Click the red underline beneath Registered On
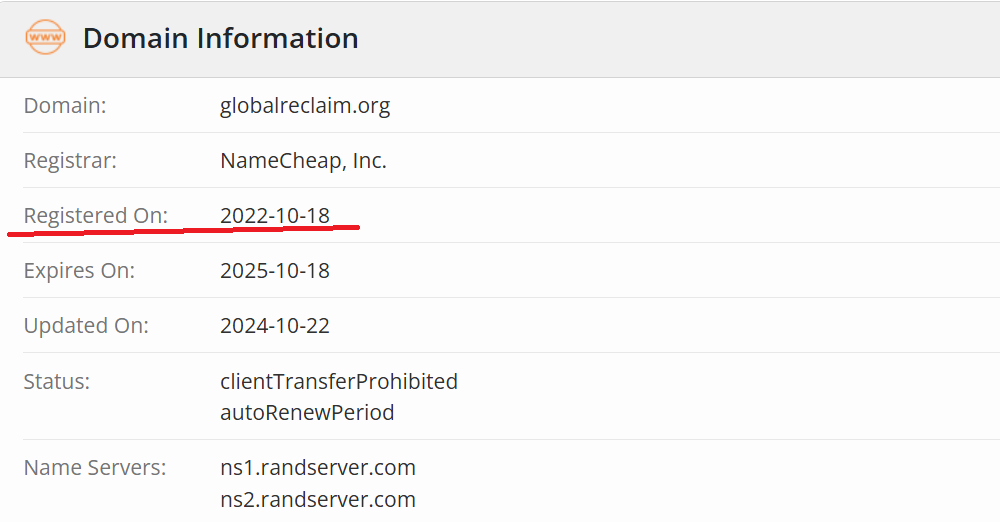The height and width of the screenshot is (522, 1000). click(x=180, y=231)
